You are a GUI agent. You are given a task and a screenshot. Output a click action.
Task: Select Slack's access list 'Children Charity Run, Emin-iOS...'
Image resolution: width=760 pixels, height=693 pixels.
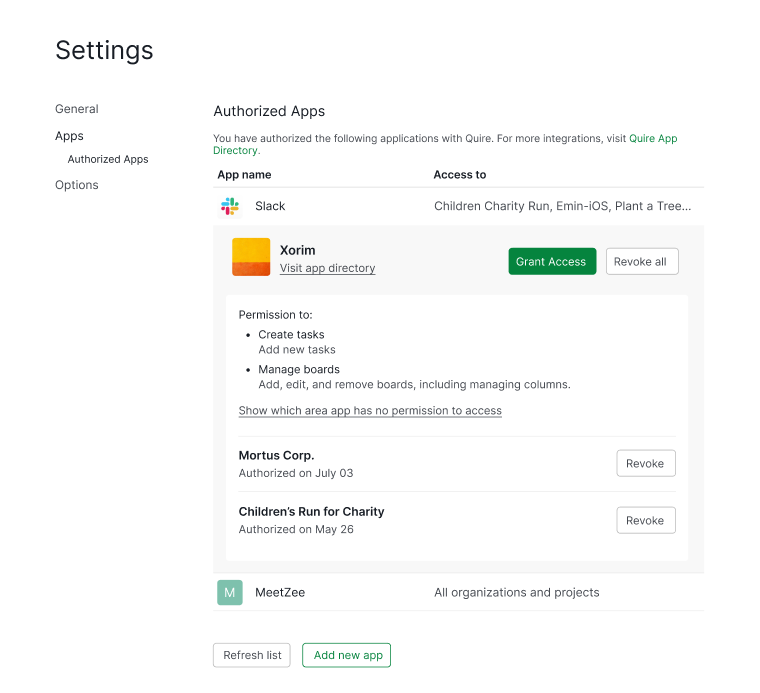point(563,206)
